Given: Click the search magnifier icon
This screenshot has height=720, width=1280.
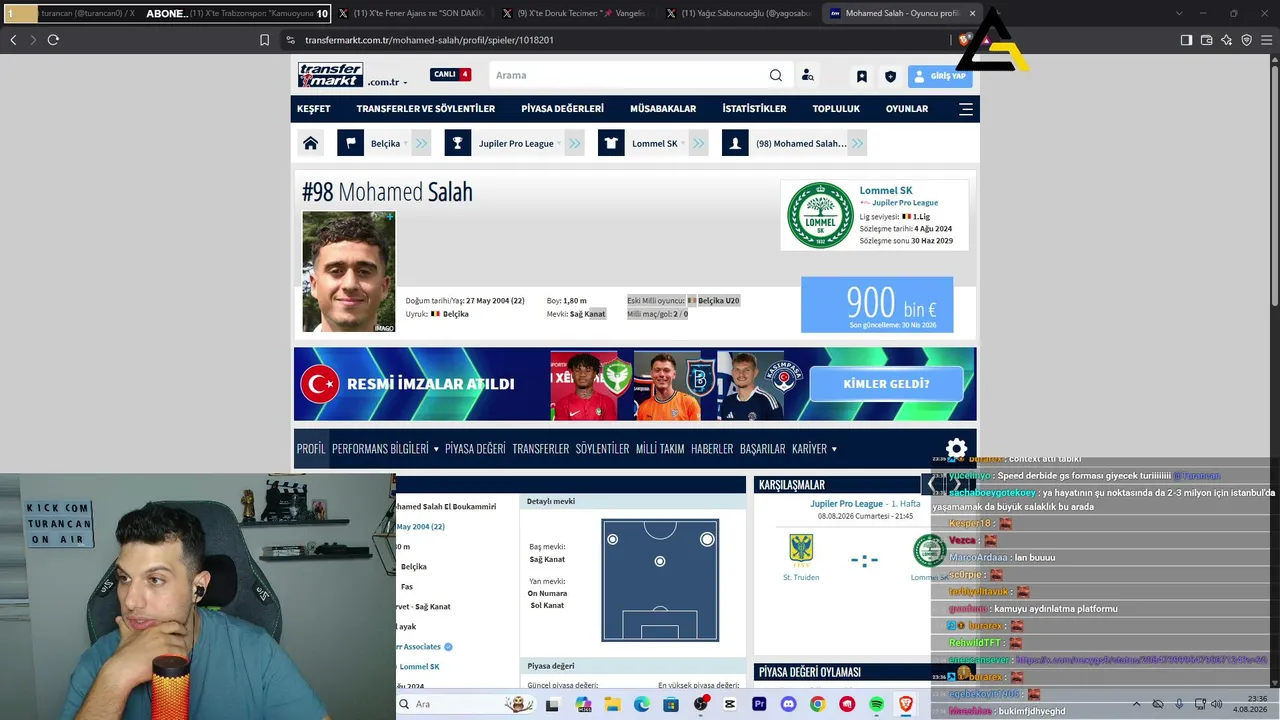Looking at the screenshot, I should [776, 75].
